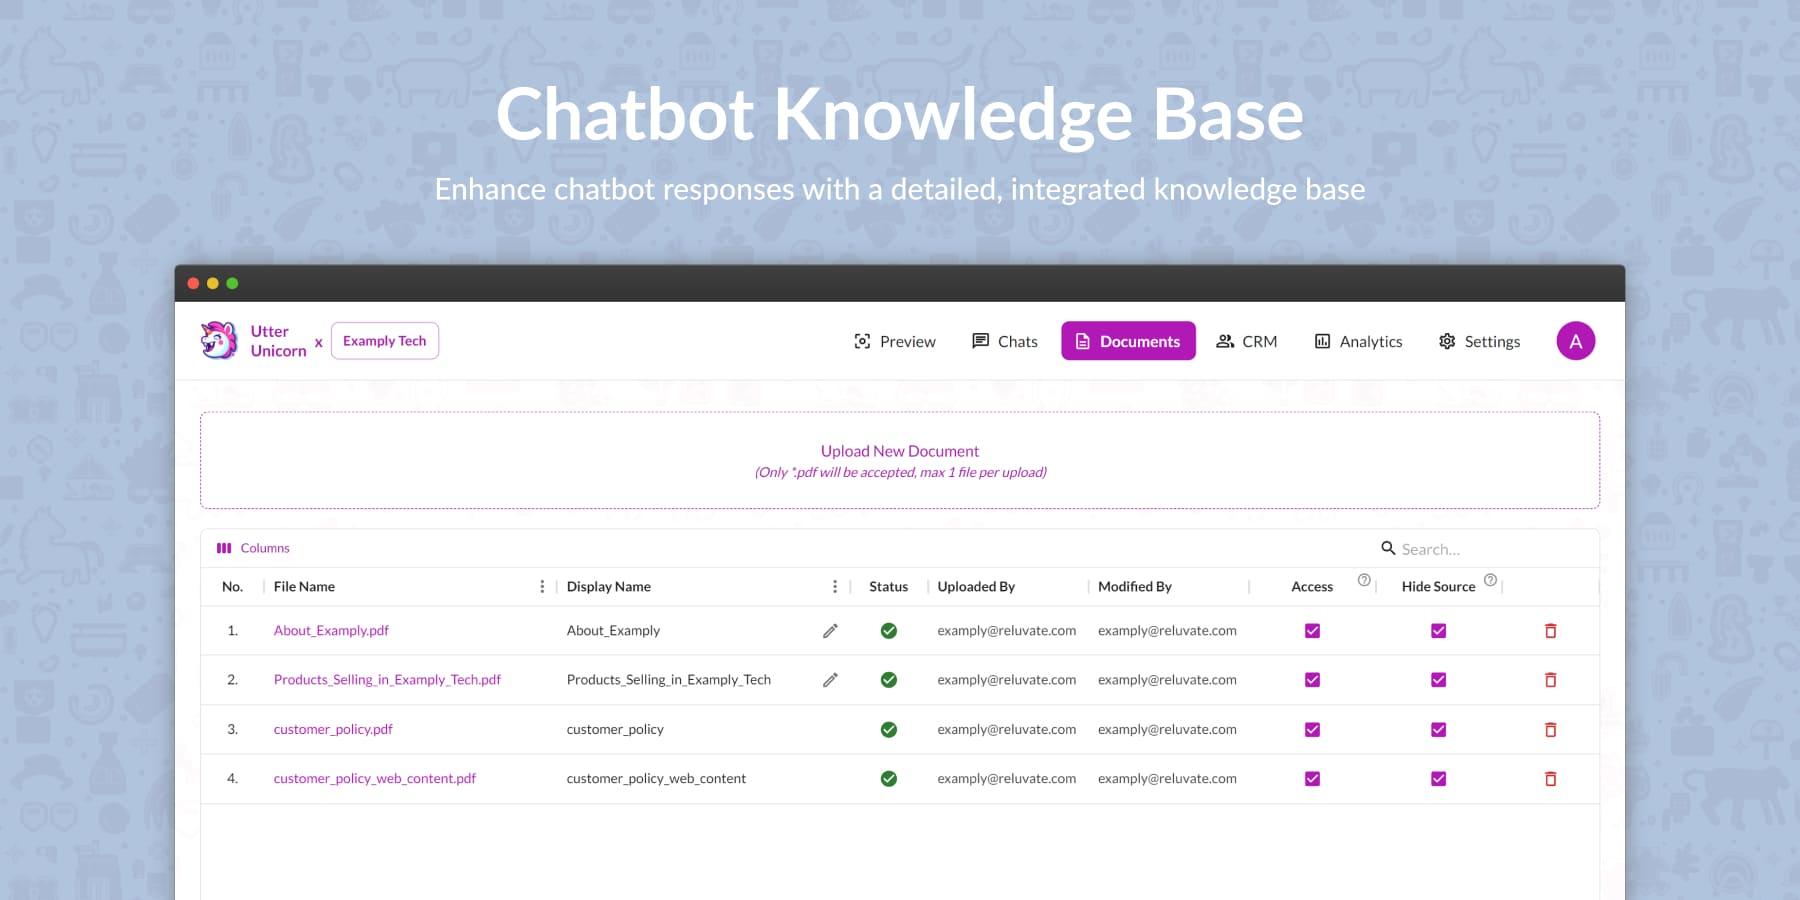Click the user avatar with letter A
This screenshot has width=1800, height=900.
click(x=1575, y=341)
